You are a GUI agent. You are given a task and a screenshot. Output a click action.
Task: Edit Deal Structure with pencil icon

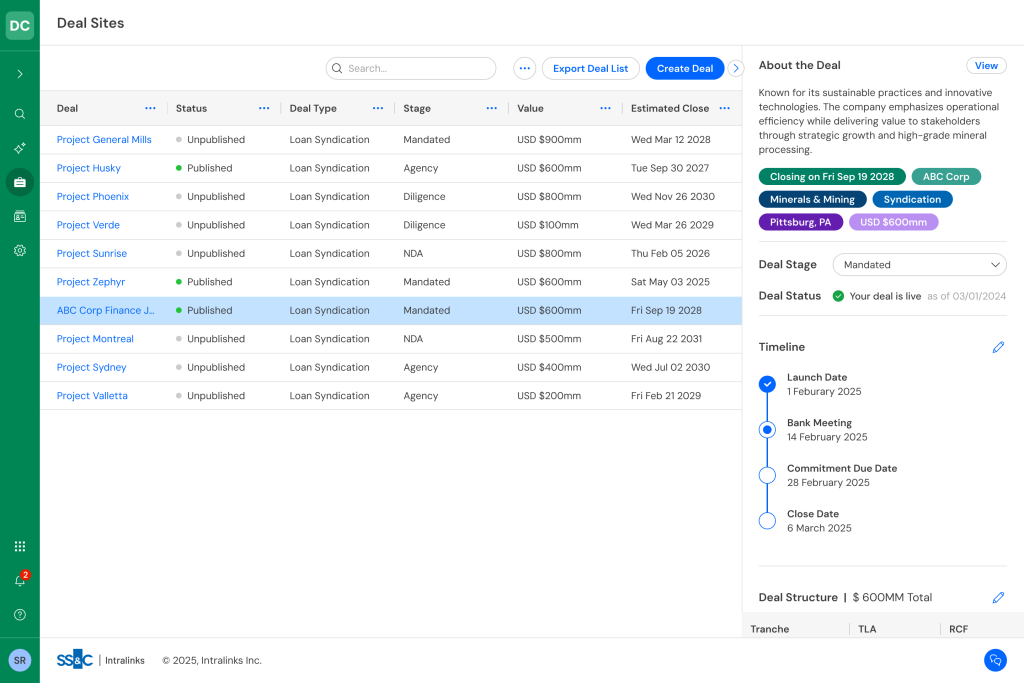click(998, 597)
